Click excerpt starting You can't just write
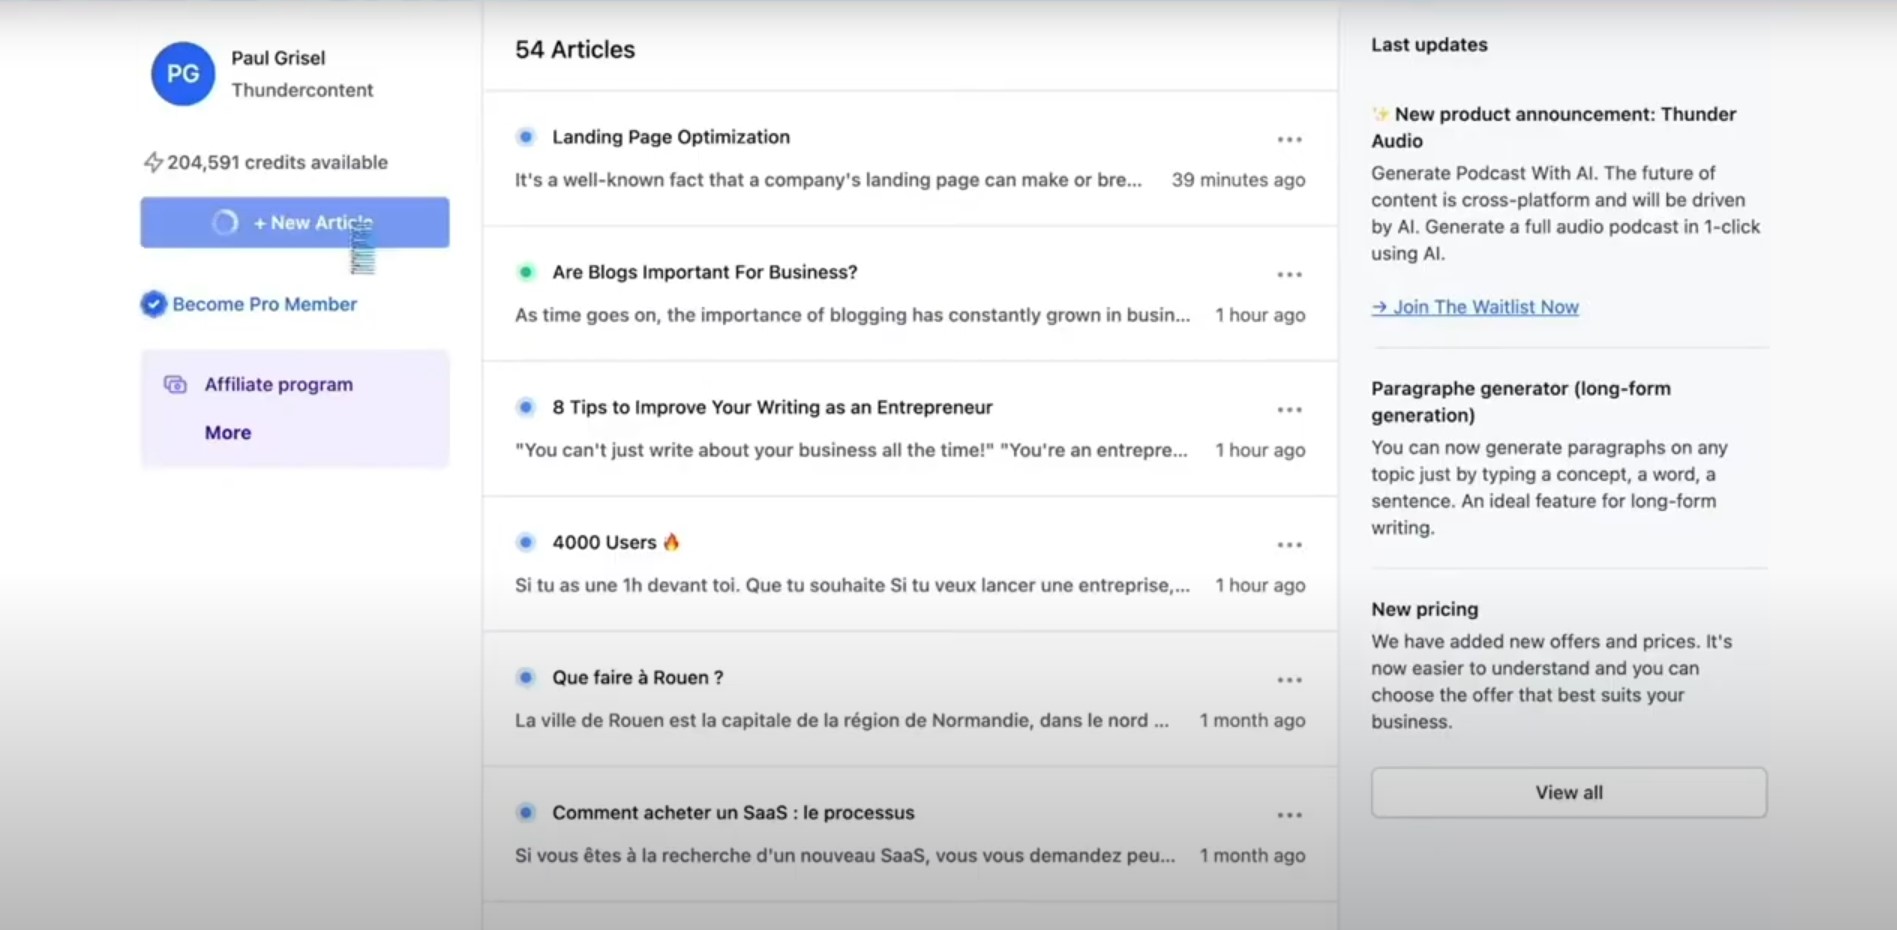Screen dimensions: 1897x930 coord(851,450)
